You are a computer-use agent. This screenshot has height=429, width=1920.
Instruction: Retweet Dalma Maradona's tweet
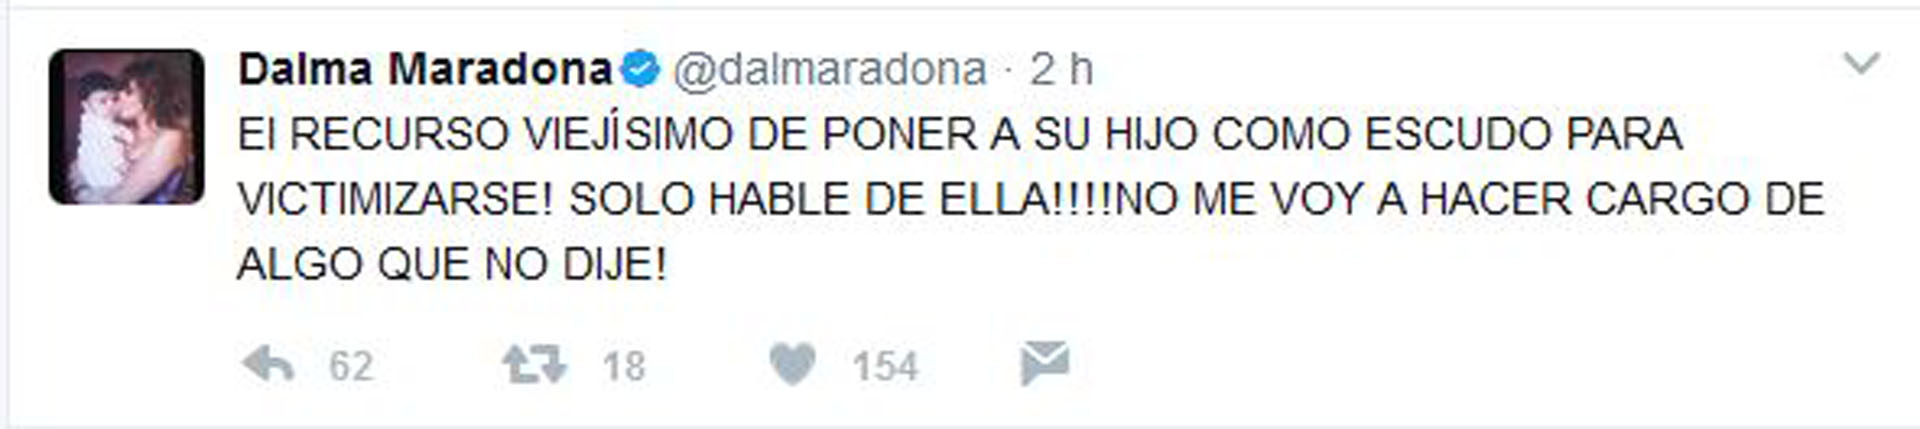[x=534, y=365]
